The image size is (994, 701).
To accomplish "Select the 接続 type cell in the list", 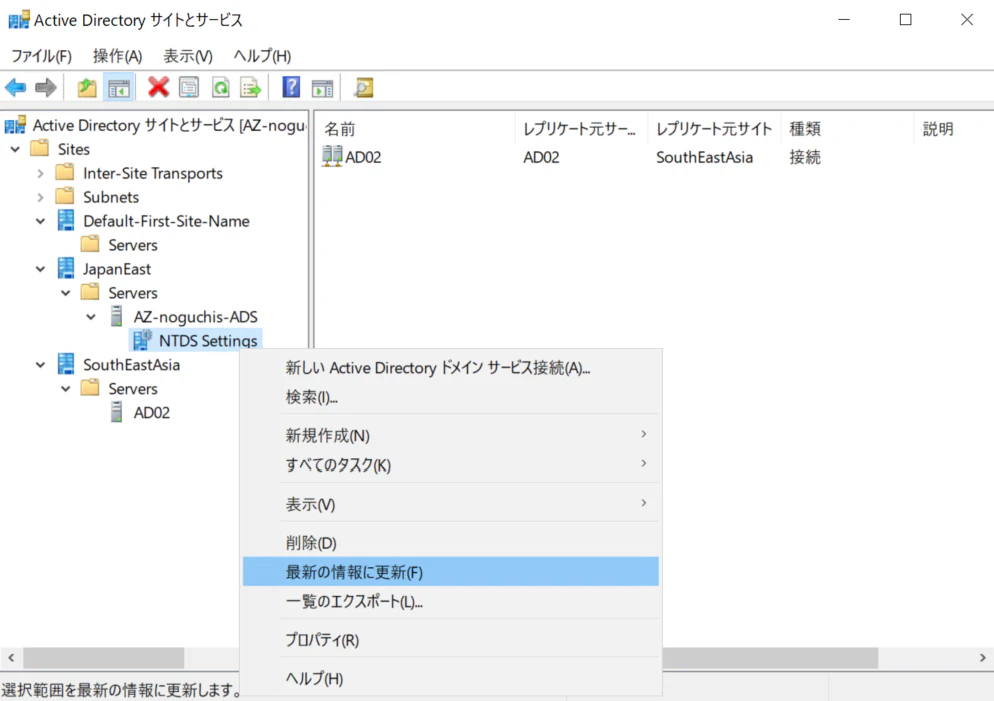I will click(804, 157).
